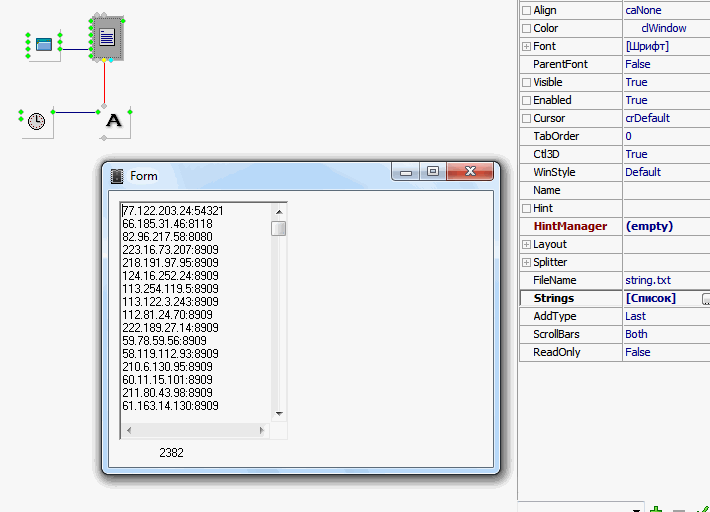Select the Timer clock component
Screen dimensions: 710x512
pos(36,121)
